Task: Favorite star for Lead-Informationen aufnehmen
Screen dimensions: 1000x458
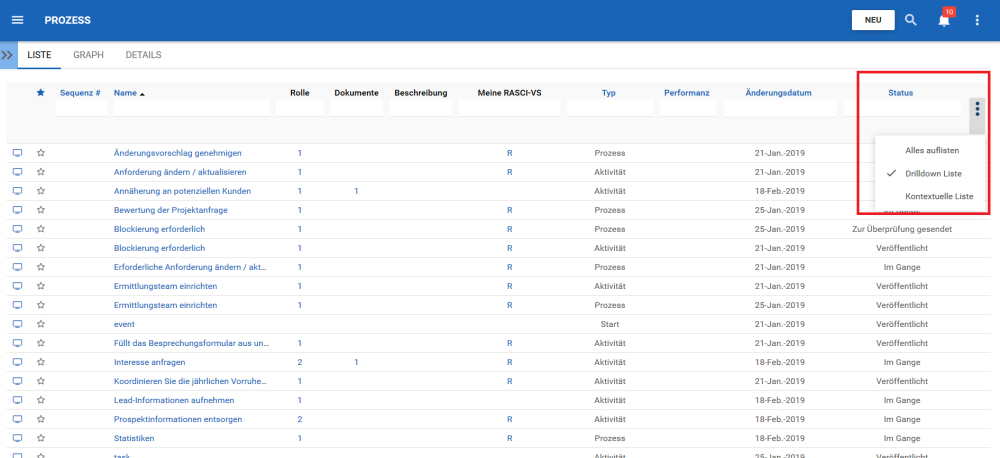Action: coord(41,400)
